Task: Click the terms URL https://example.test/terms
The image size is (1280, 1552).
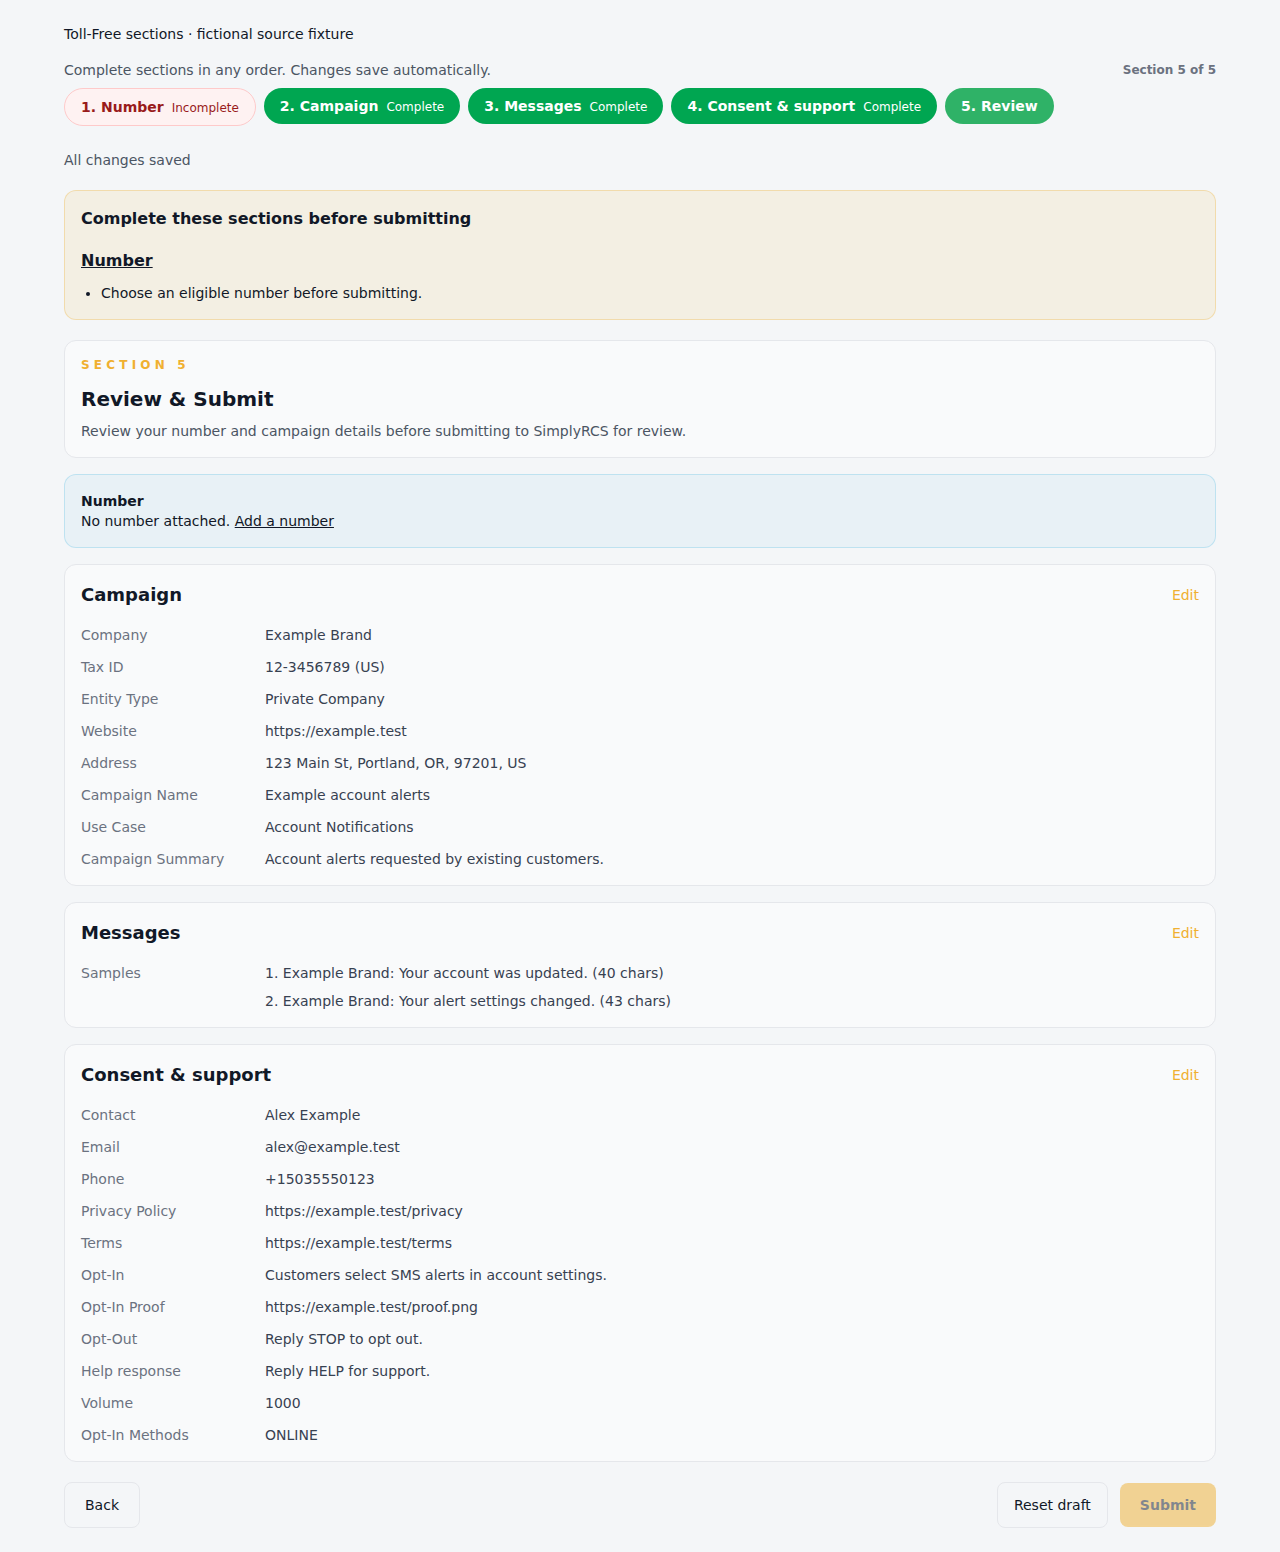Action: click(358, 1243)
